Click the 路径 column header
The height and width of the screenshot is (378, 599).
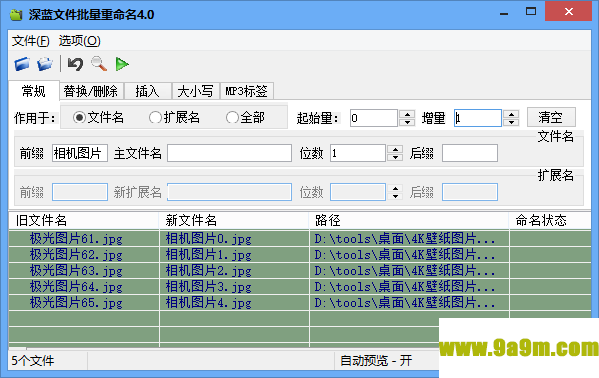tap(409, 220)
